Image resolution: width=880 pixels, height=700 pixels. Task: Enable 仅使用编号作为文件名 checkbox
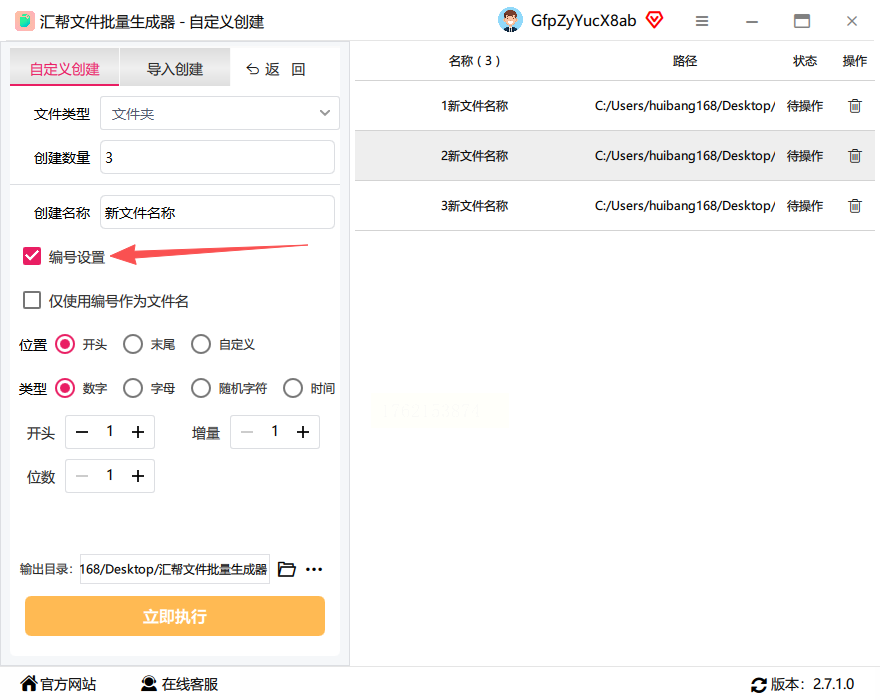[32, 300]
